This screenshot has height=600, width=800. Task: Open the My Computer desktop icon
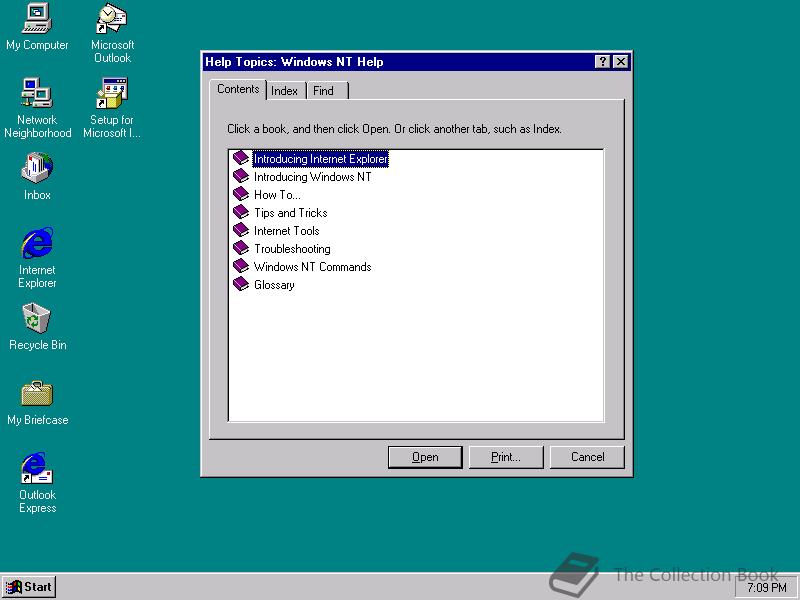(37, 27)
